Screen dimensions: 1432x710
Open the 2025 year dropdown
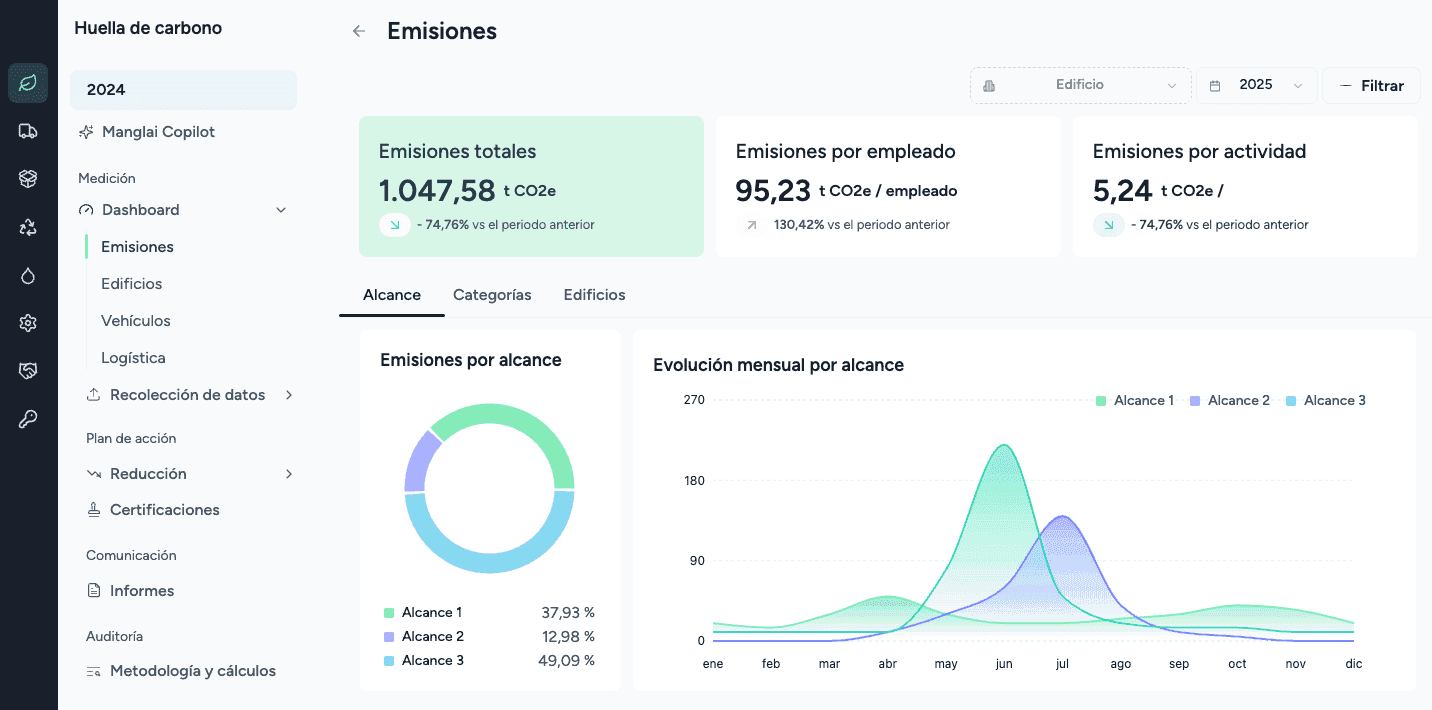pos(1257,85)
